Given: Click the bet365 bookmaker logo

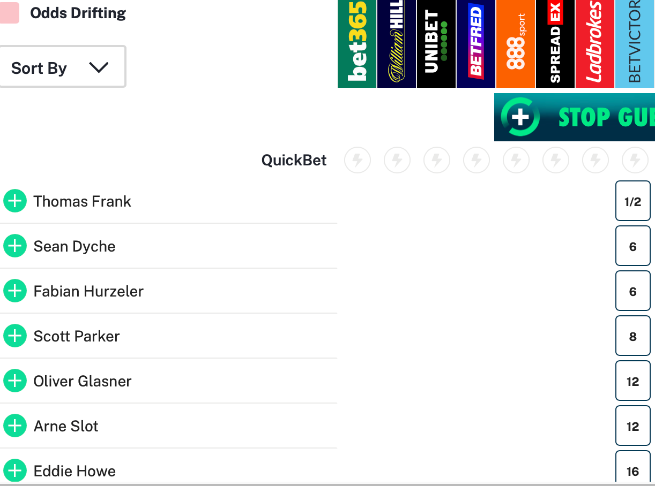Looking at the screenshot, I should [x=357, y=44].
